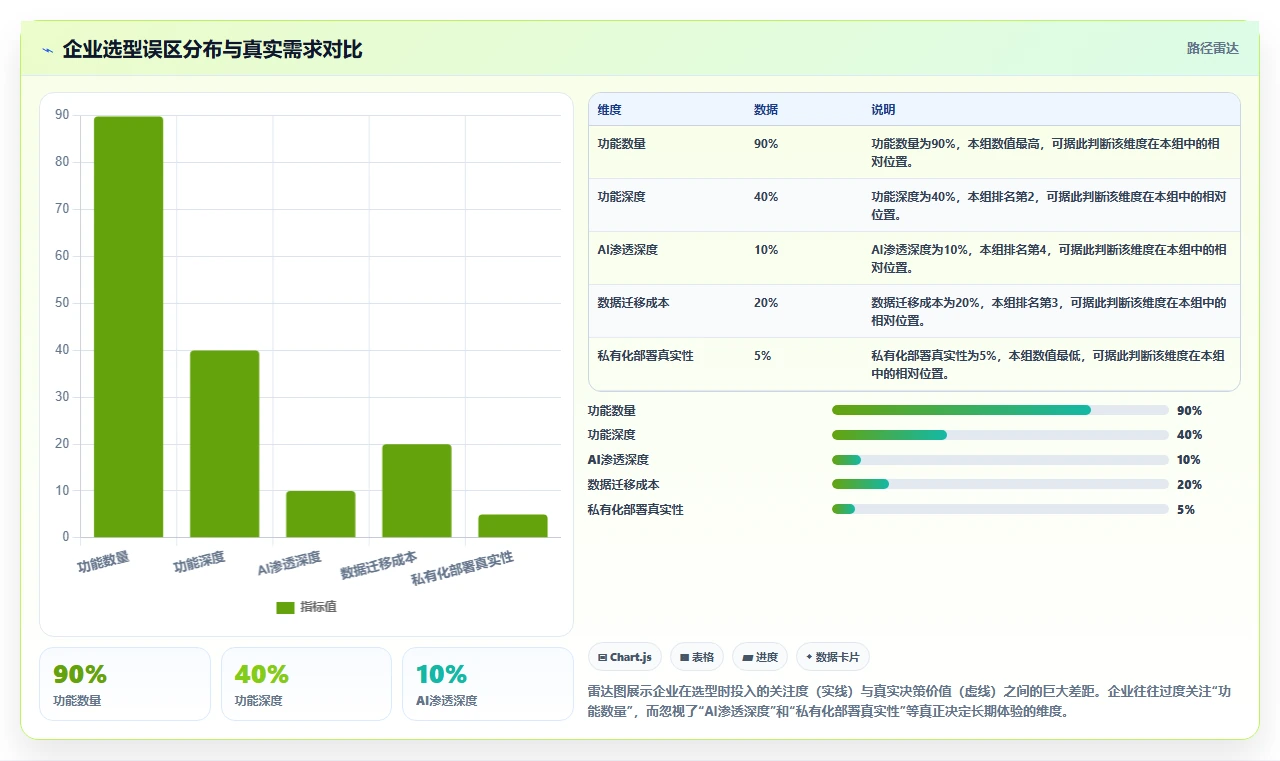Click the AI渗透深度 table row cell
1280x761 pixels.
click(627, 249)
